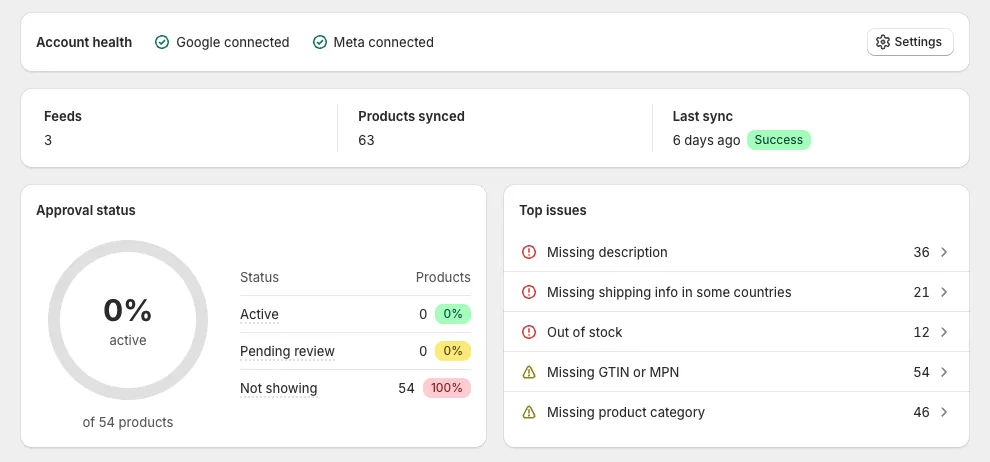Click the Approval status heading

click(86, 210)
